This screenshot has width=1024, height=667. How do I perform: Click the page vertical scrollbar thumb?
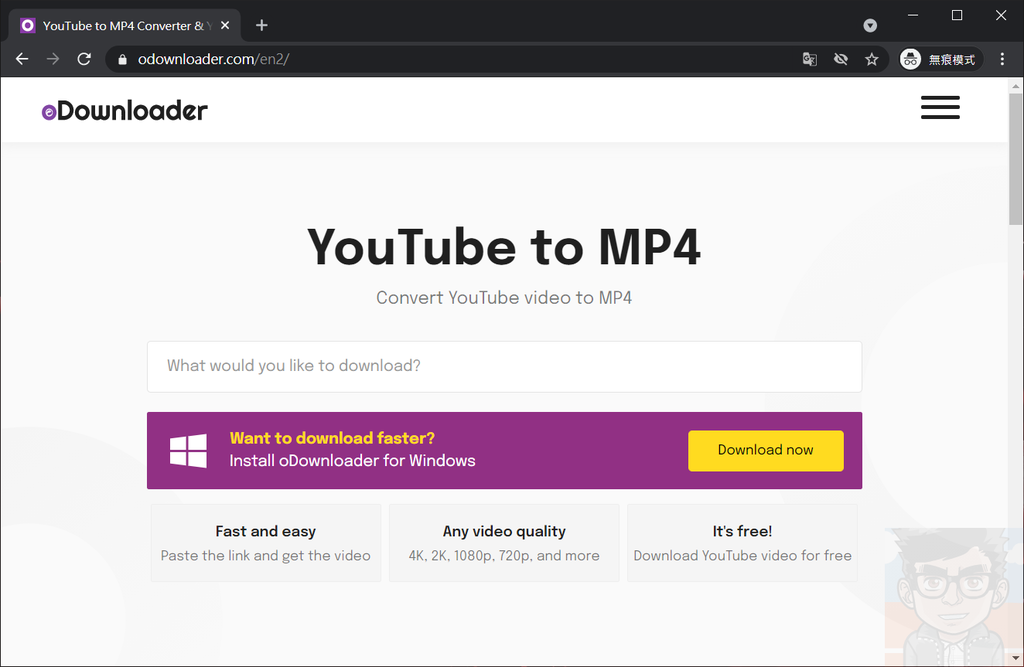[1016, 159]
